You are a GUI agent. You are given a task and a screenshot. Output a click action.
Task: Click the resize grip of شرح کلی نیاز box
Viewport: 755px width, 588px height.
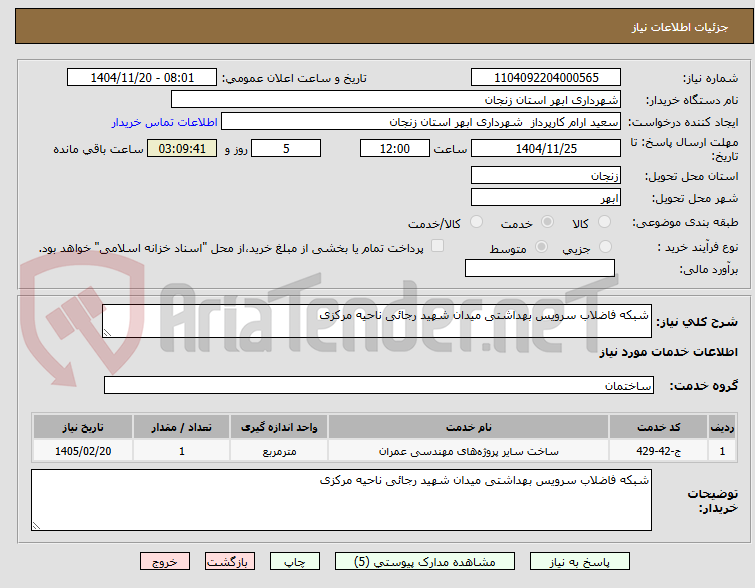click(107, 333)
